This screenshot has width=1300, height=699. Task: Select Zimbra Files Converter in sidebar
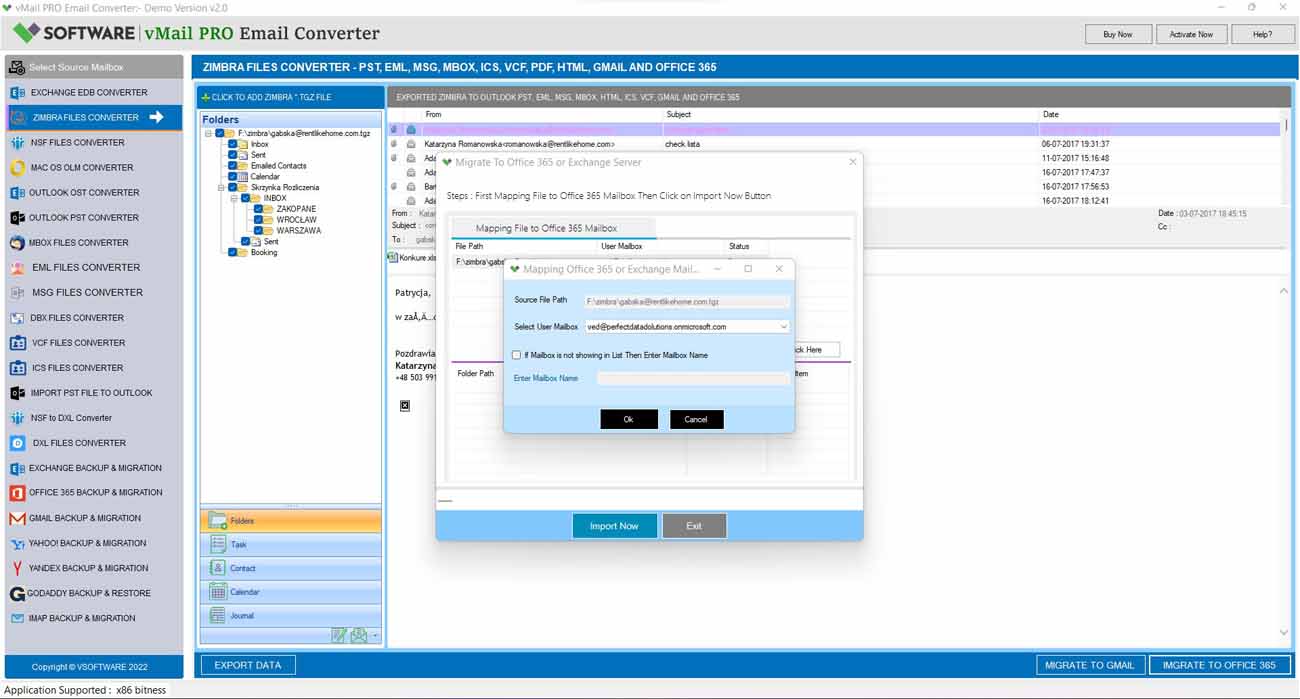(94, 117)
